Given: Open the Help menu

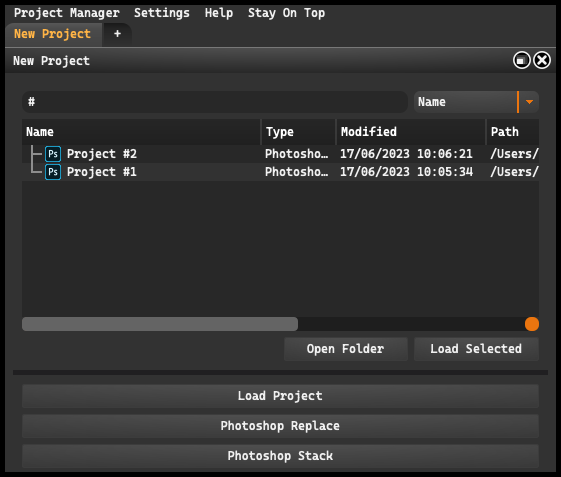Looking at the screenshot, I should tap(219, 13).
